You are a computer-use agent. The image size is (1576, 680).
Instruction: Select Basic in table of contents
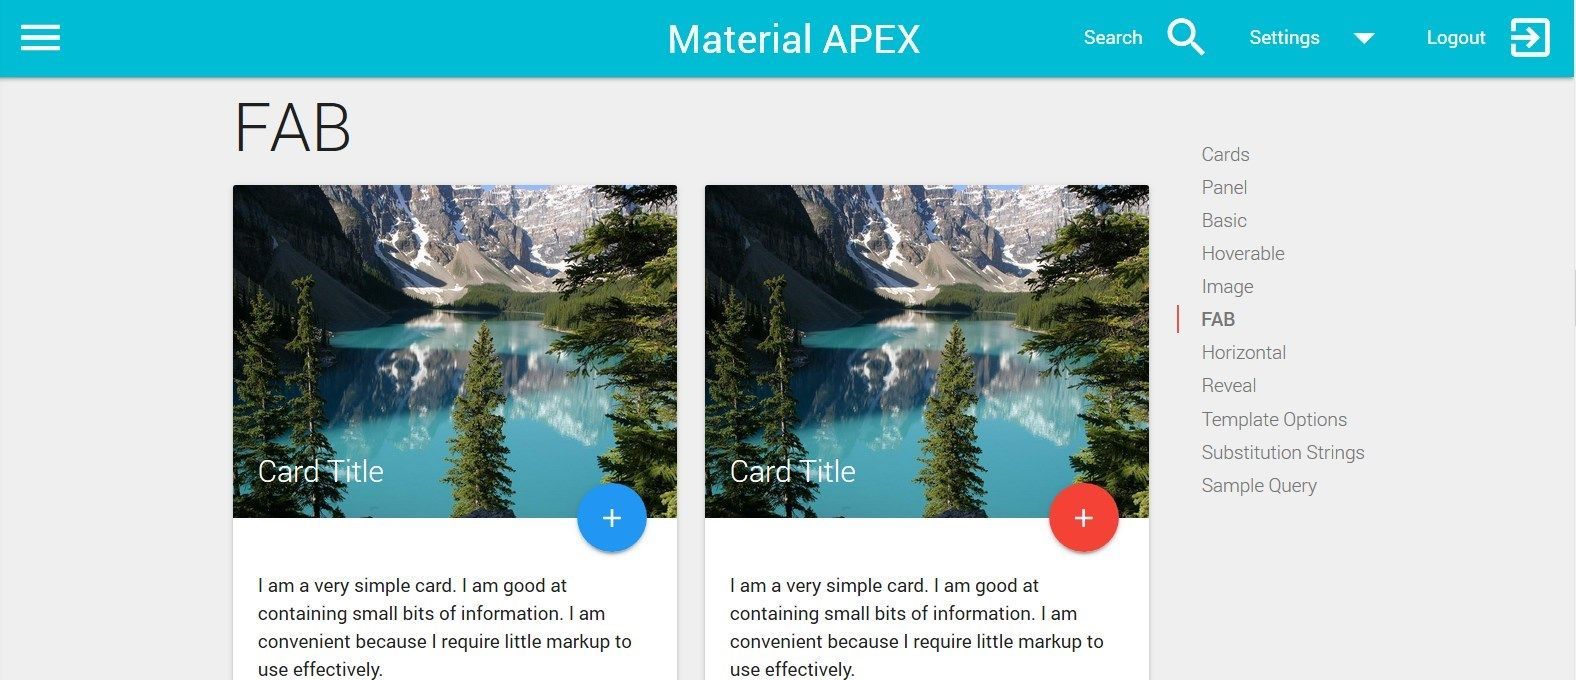click(x=1224, y=220)
